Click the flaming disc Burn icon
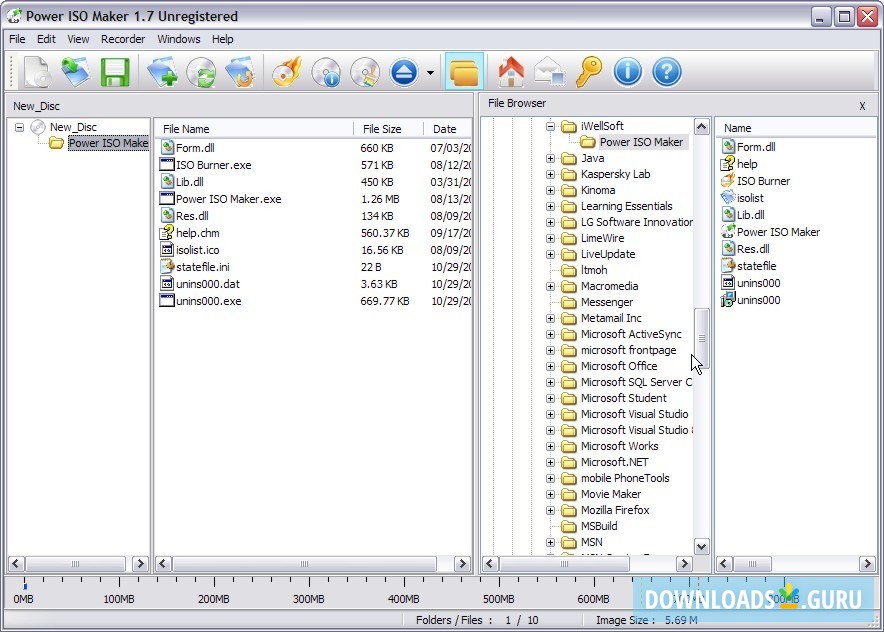This screenshot has width=884, height=632. coord(287,72)
